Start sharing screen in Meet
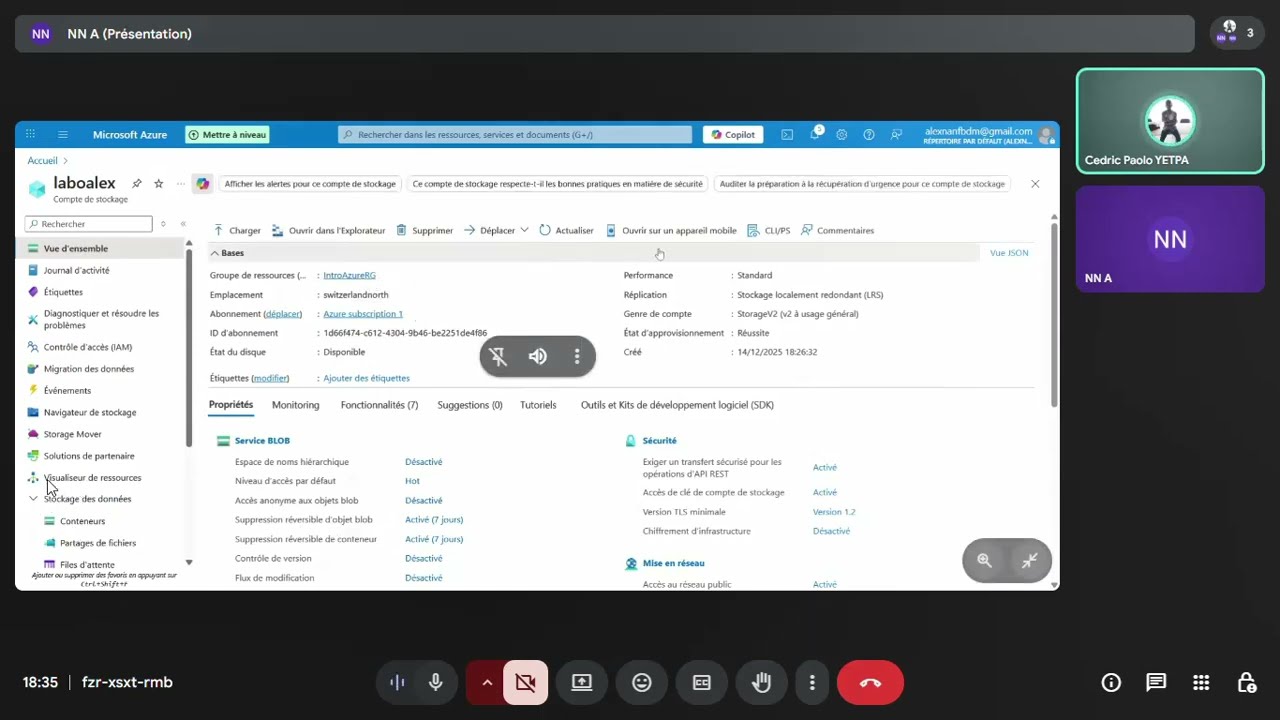1280x720 pixels. point(582,682)
